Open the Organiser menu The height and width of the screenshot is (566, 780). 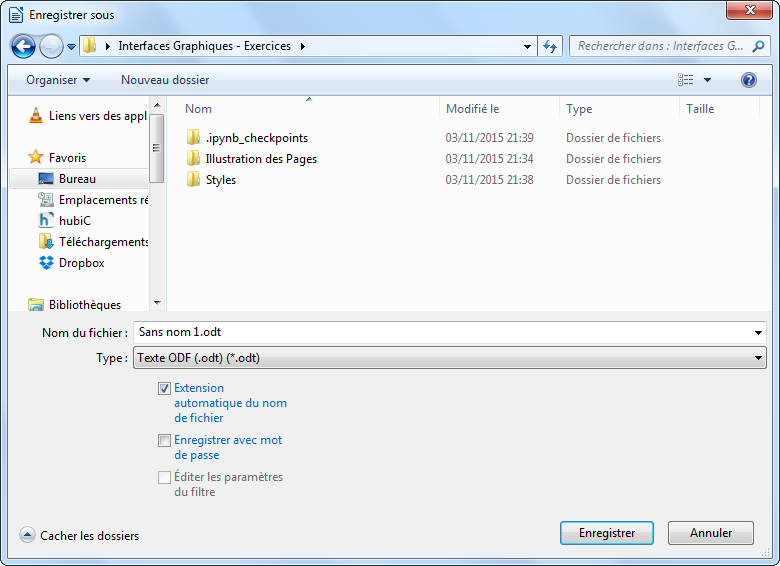tap(57, 80)
